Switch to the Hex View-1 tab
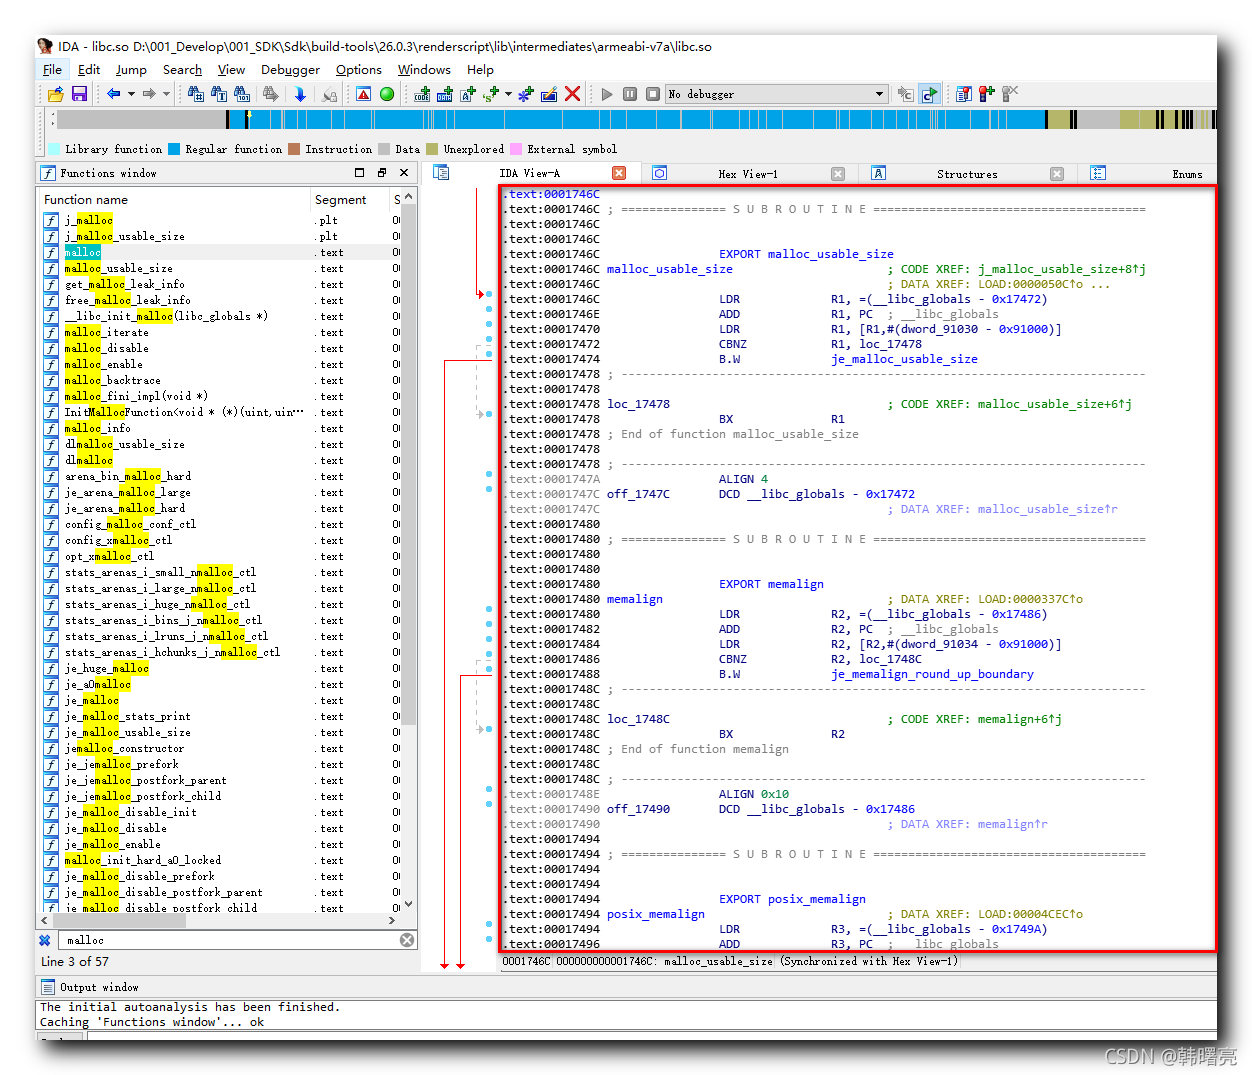The width and height of the screenshot is (1252, 1075). pos(747,174)
